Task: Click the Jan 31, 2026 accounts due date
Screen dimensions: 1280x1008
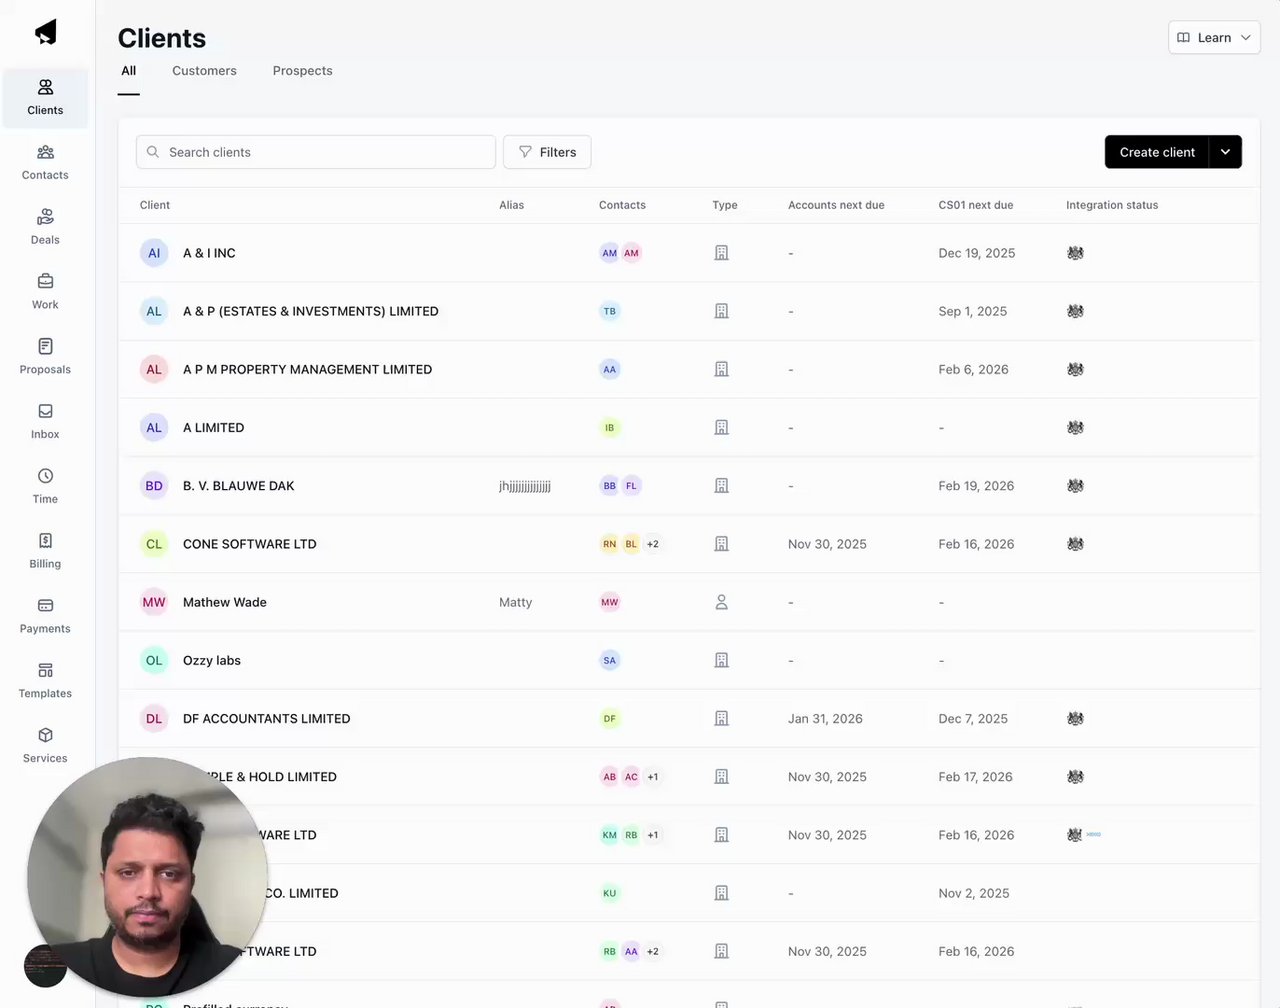Action: click(825, 718)
